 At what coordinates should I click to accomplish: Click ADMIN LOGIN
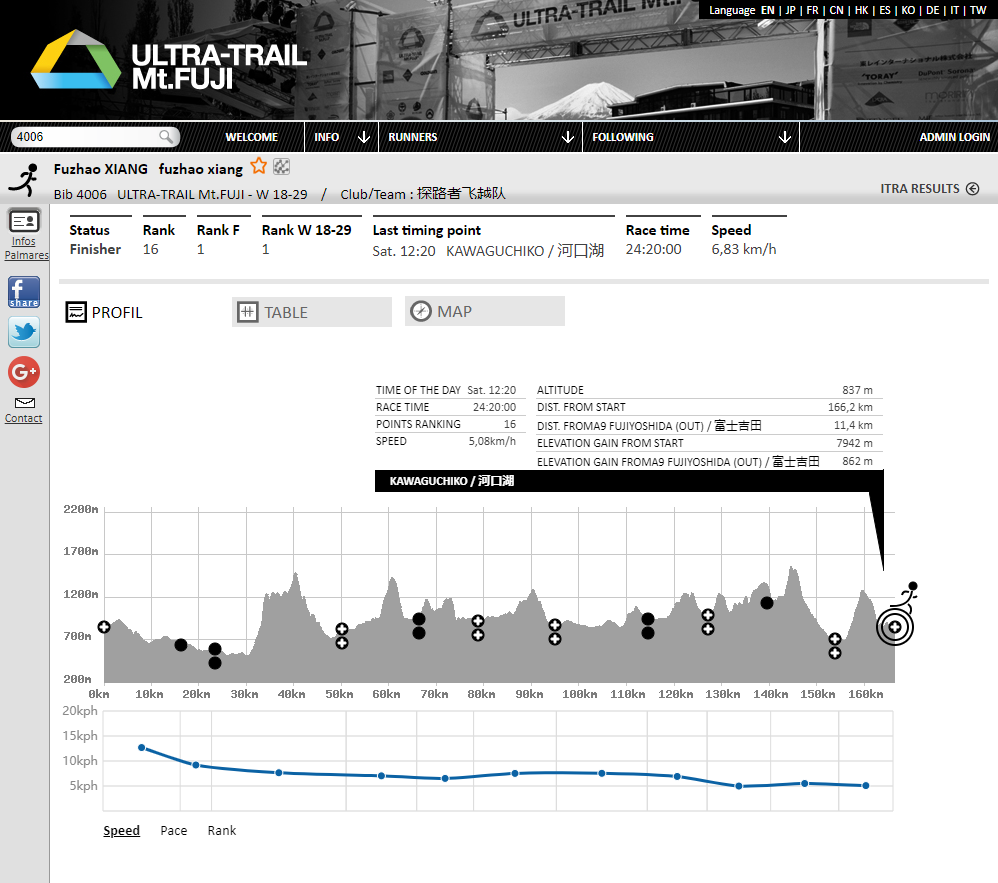coord(954,137)
